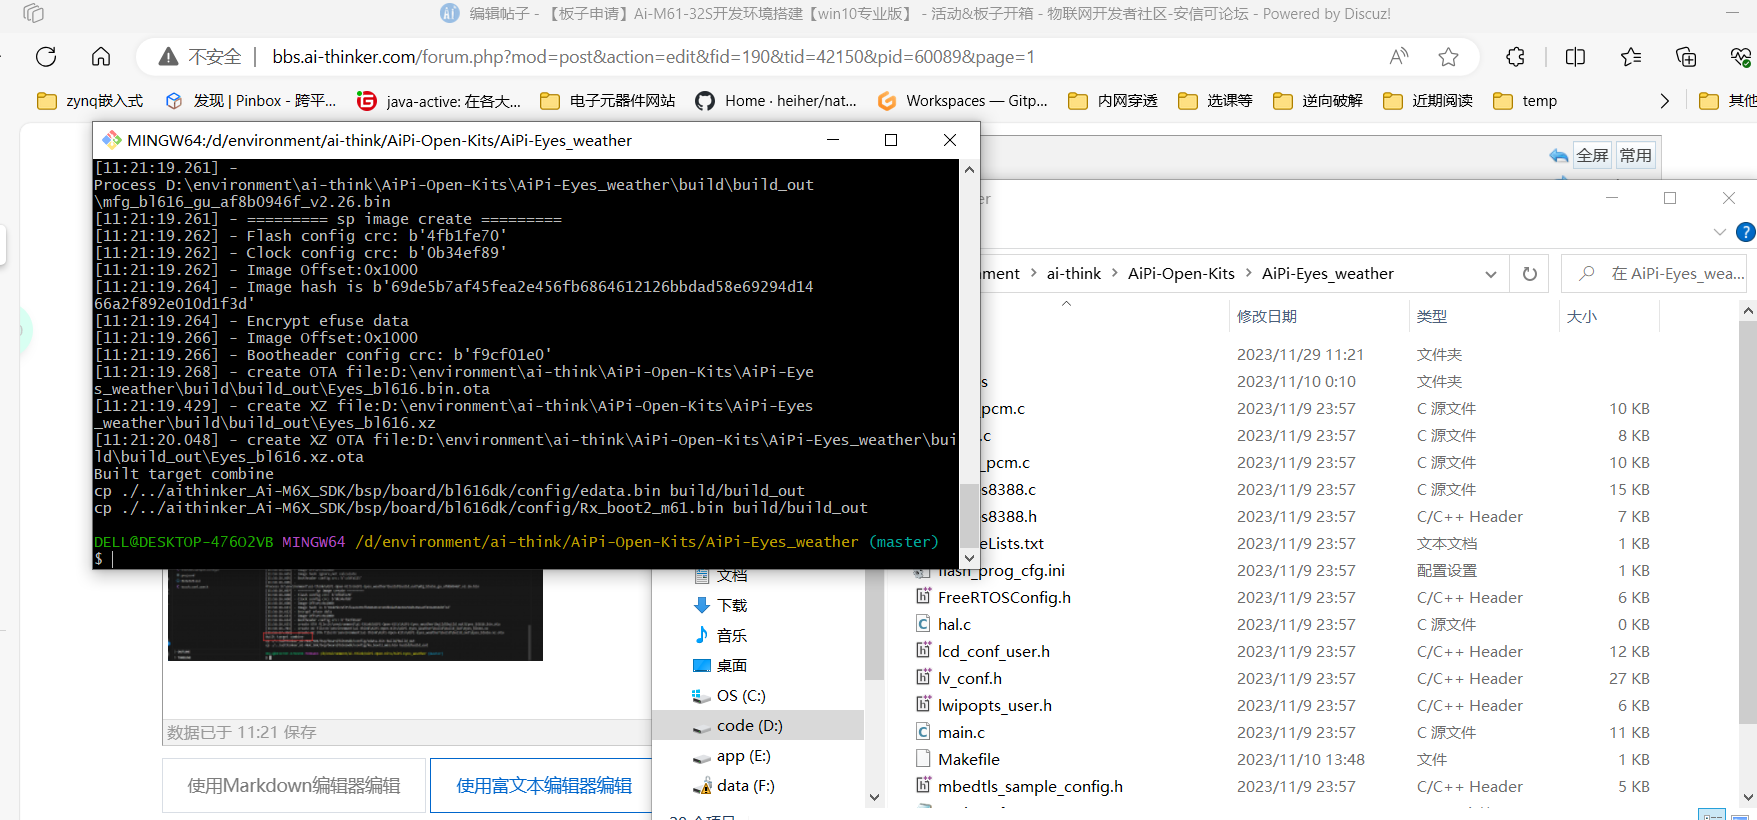Open the 近期阅读 bookmark folder
1757x820 pixels.
[x=1428, y=101]
